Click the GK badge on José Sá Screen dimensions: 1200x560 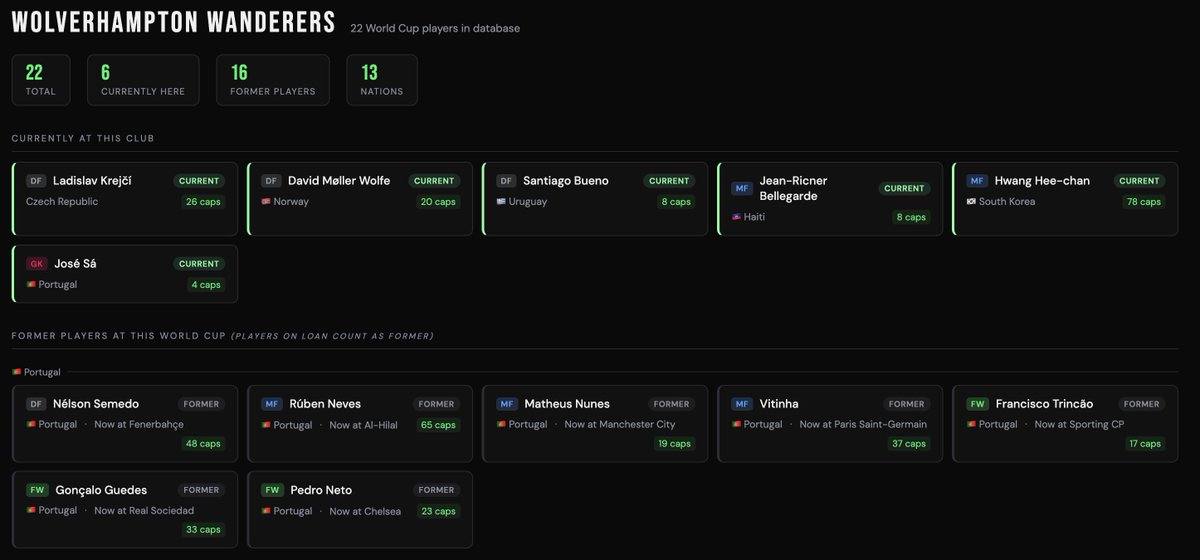pos(37,264)
